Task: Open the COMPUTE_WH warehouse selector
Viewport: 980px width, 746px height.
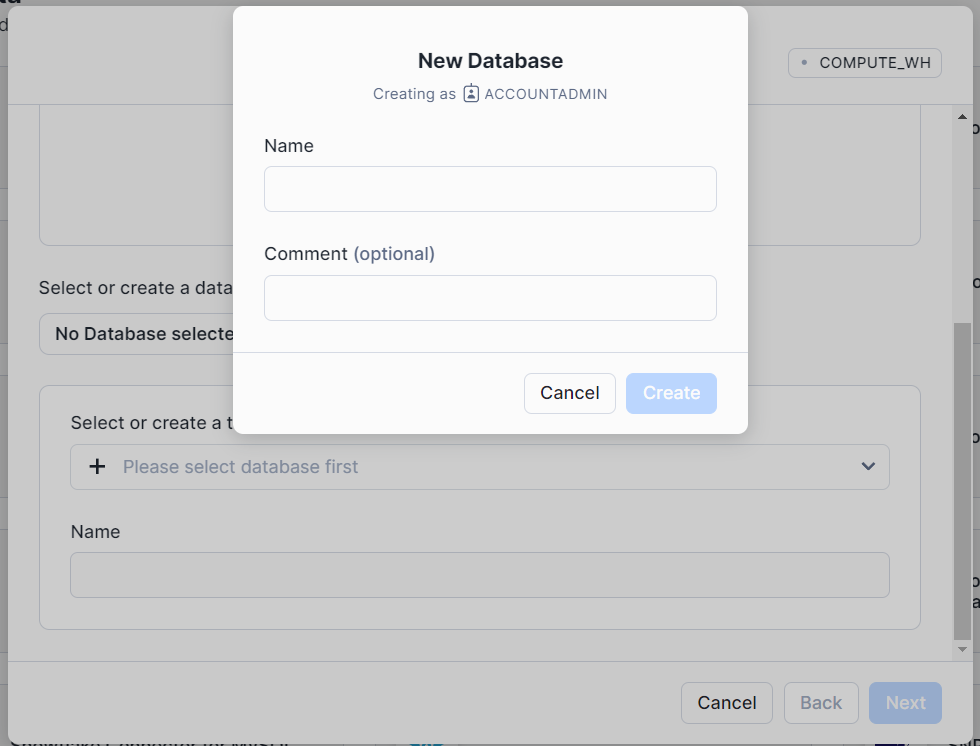Action: 864,62
